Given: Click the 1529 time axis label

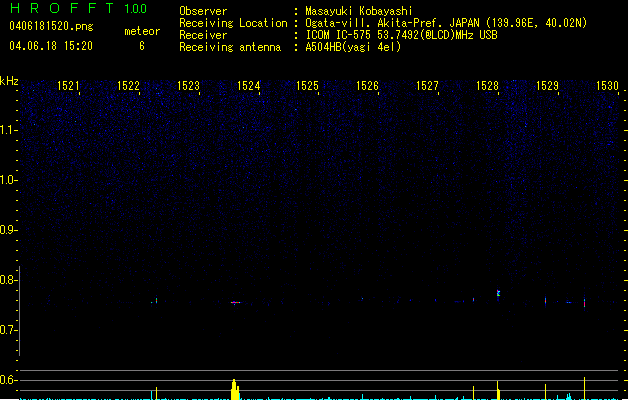Looking at the screenshot, I should pos(548,86).
